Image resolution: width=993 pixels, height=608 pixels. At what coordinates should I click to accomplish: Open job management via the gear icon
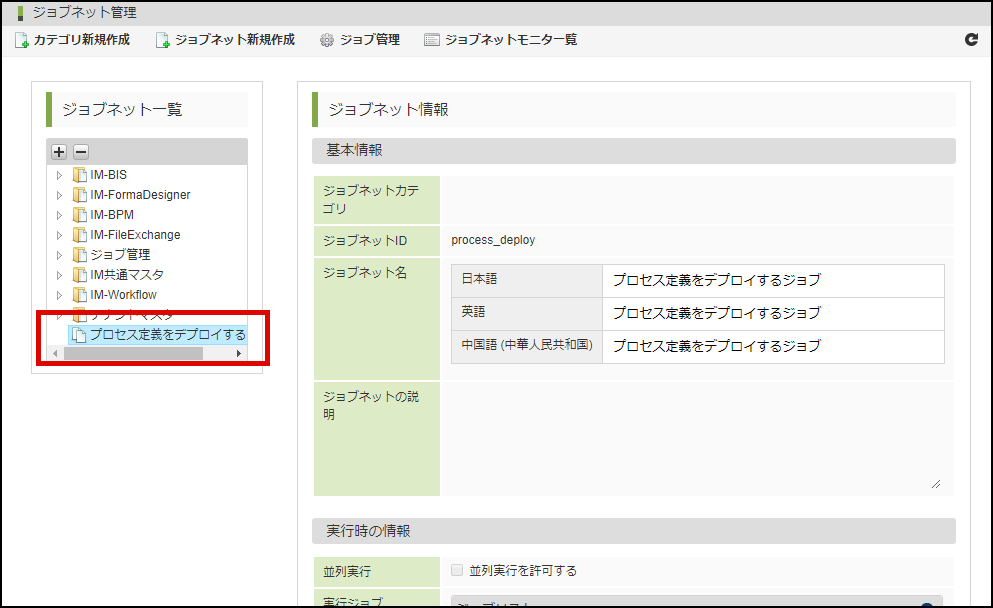tap(327, 40)
